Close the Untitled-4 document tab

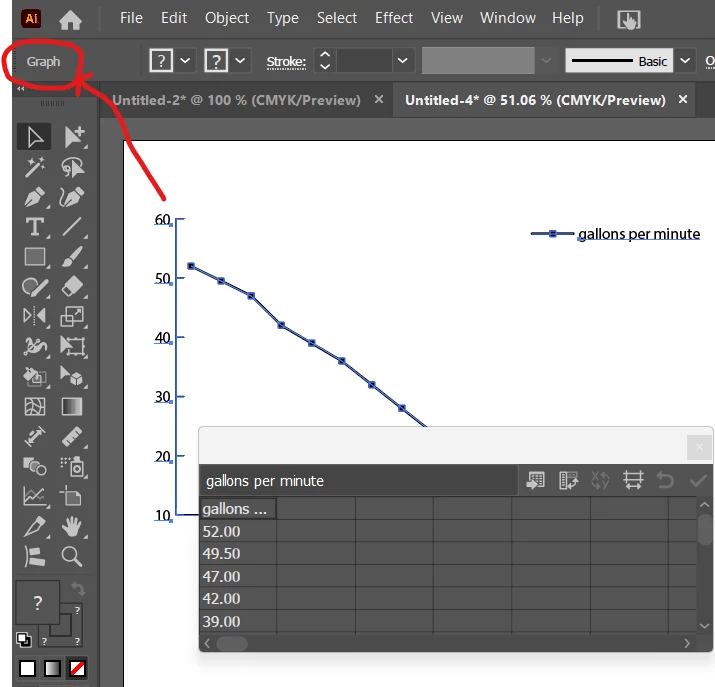(x=683, y=99)
